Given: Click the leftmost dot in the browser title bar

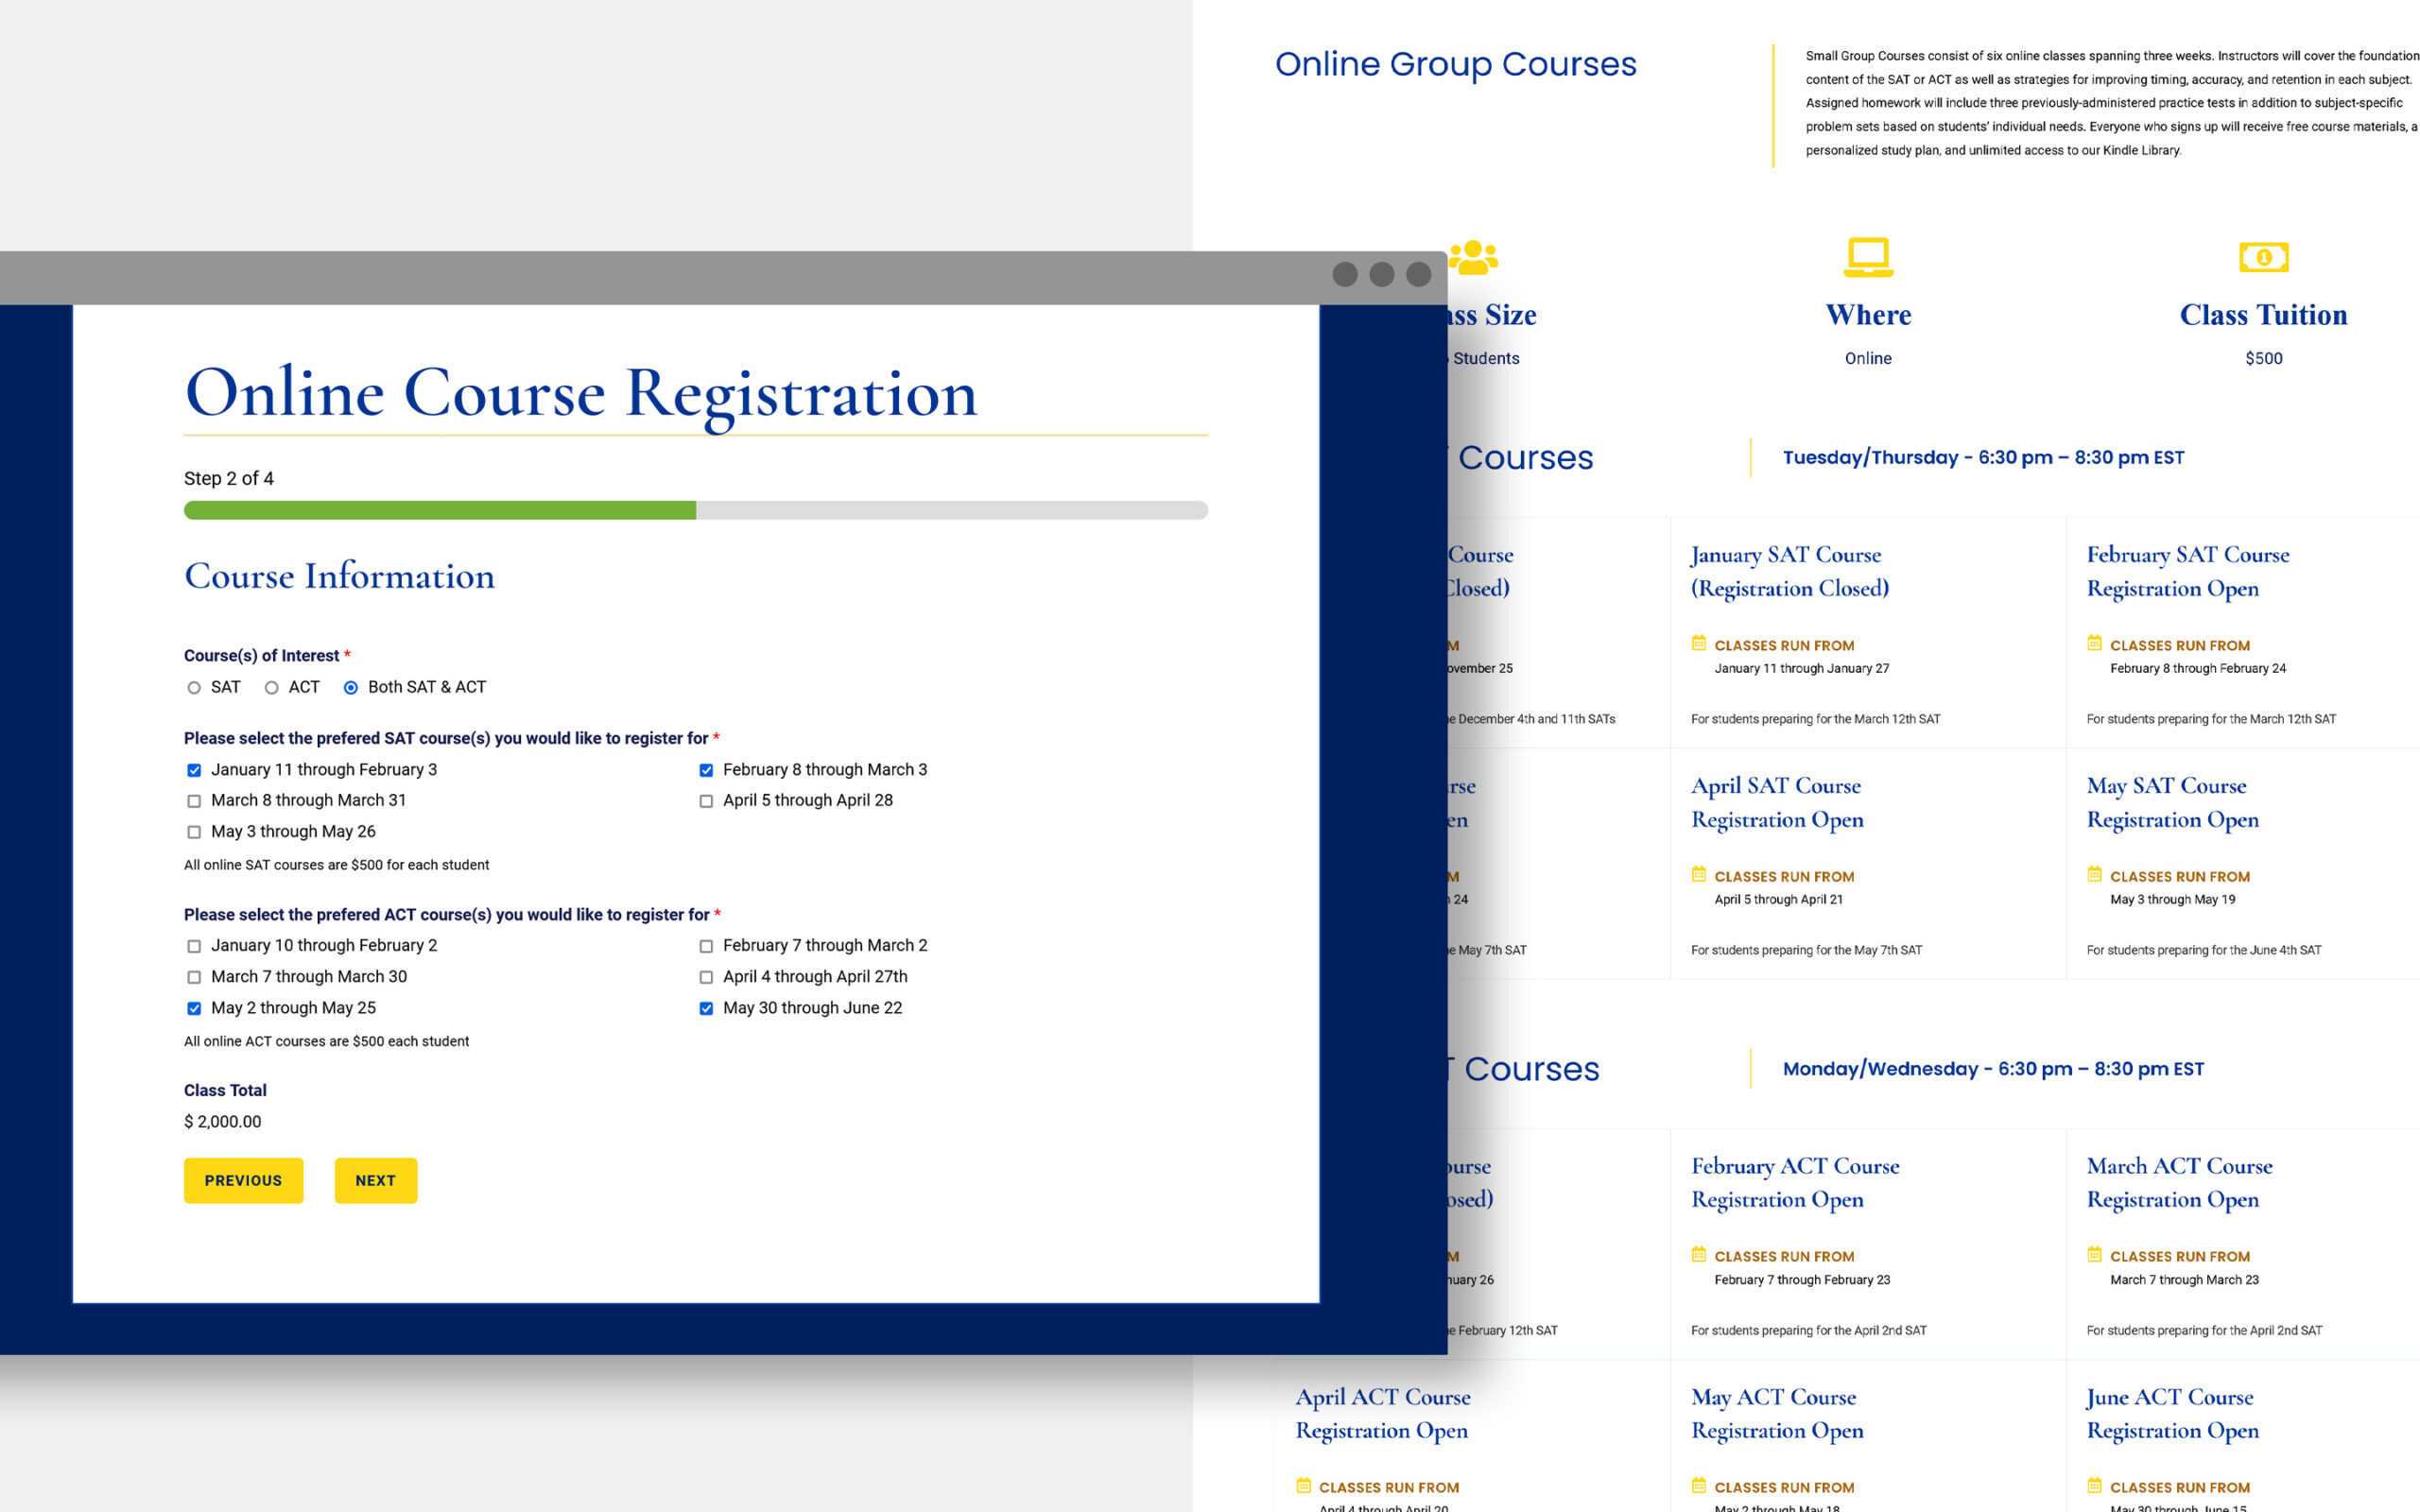Looking at the screenshot, I should click(1345, 274).
